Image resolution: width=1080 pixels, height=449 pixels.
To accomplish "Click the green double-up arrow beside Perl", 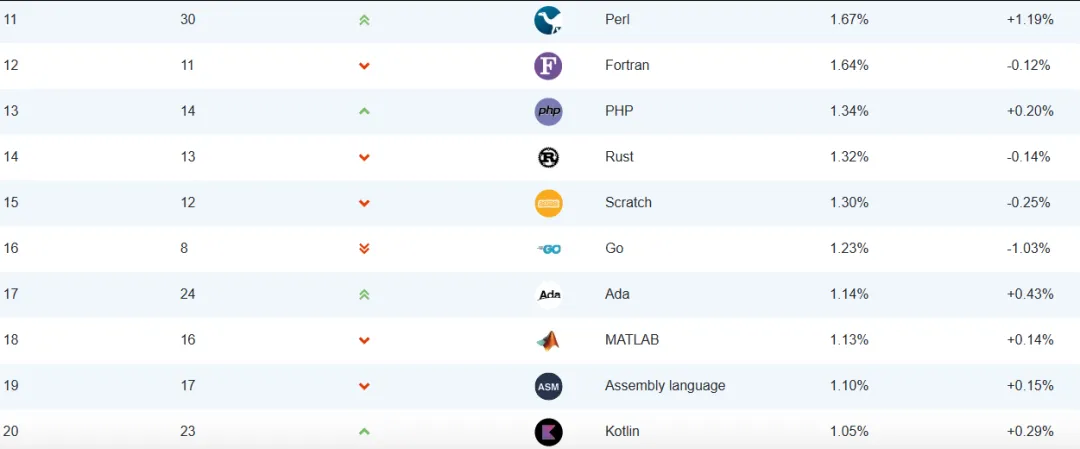I will (364, 20).
